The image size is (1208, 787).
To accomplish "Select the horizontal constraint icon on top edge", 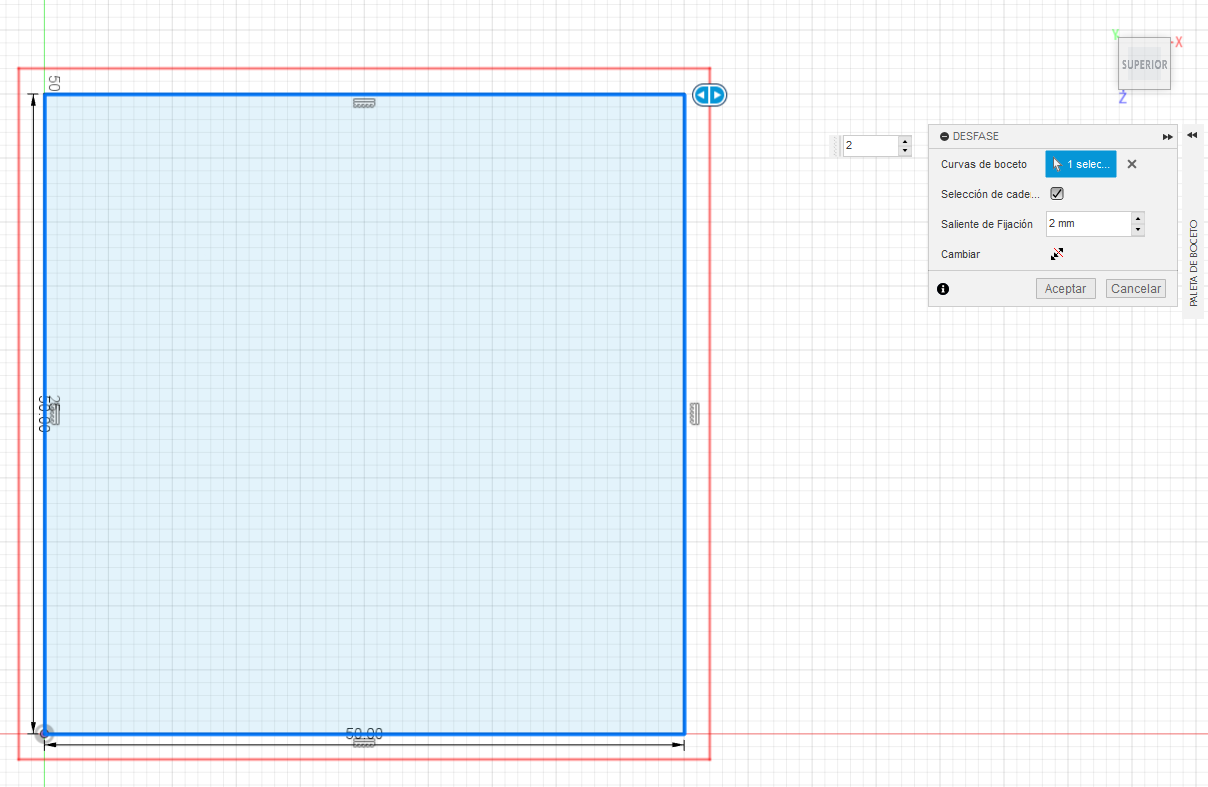I will [364, 103].
